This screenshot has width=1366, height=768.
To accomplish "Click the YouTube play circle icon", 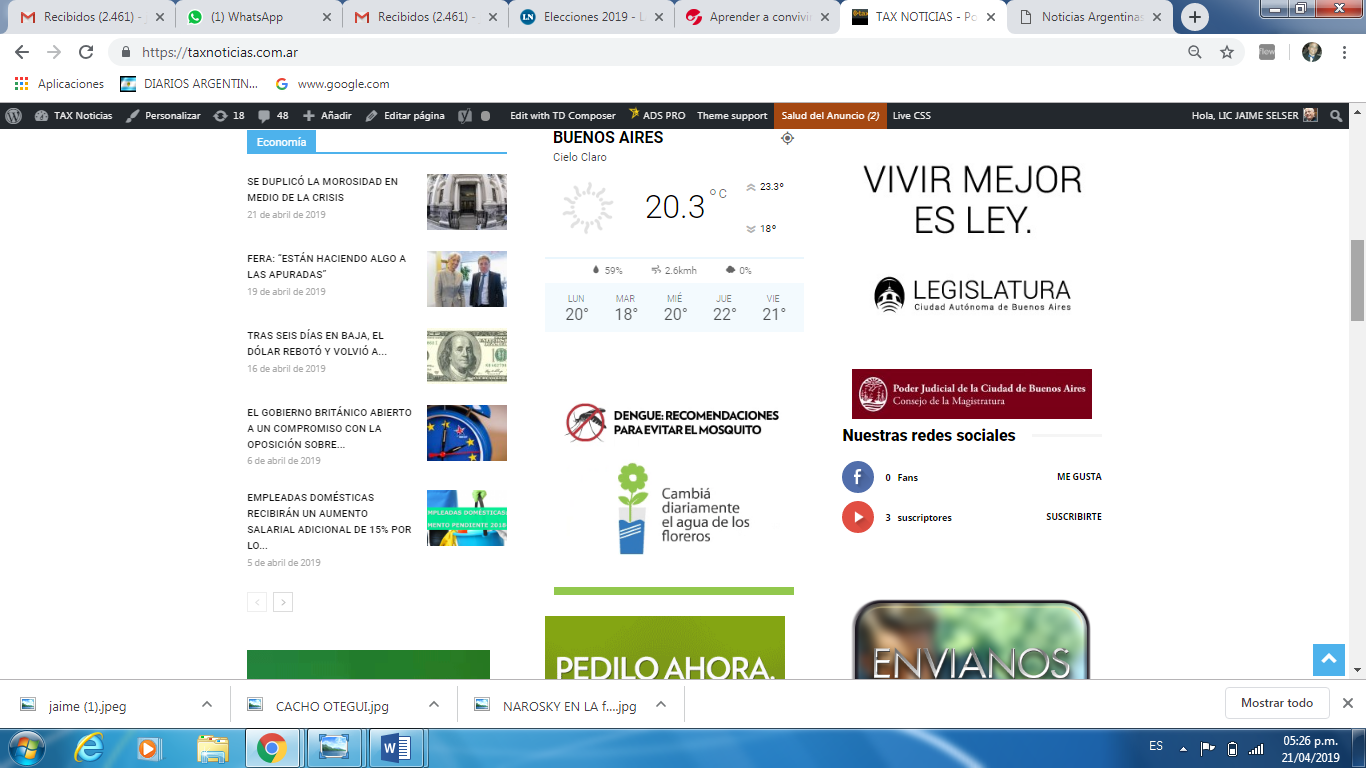I will tap(857, 517).
